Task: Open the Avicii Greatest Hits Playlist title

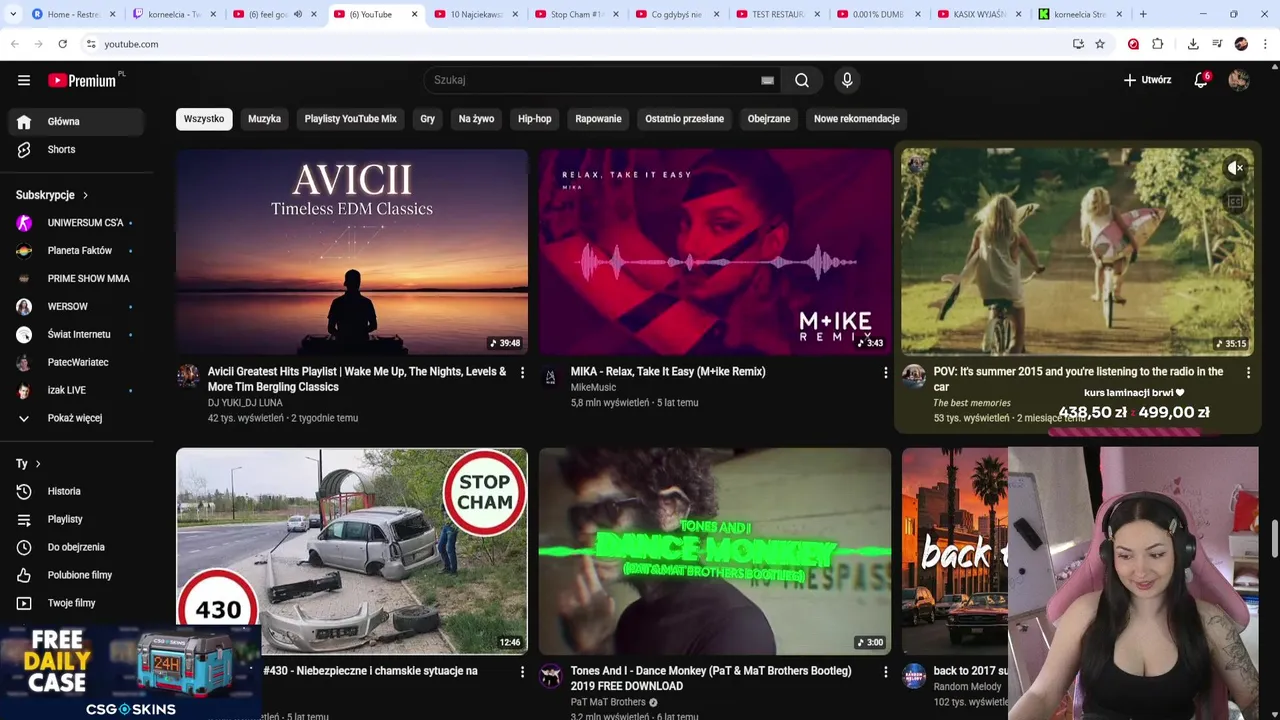Action: 357,379
